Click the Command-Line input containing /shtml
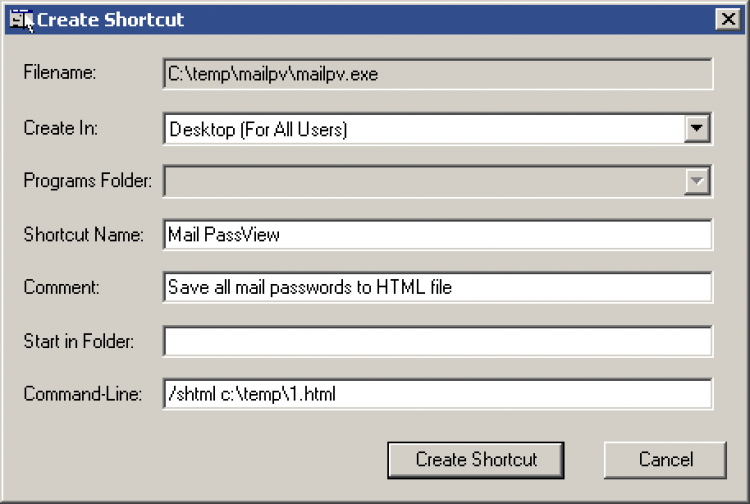750x504 pixels. 437,394
